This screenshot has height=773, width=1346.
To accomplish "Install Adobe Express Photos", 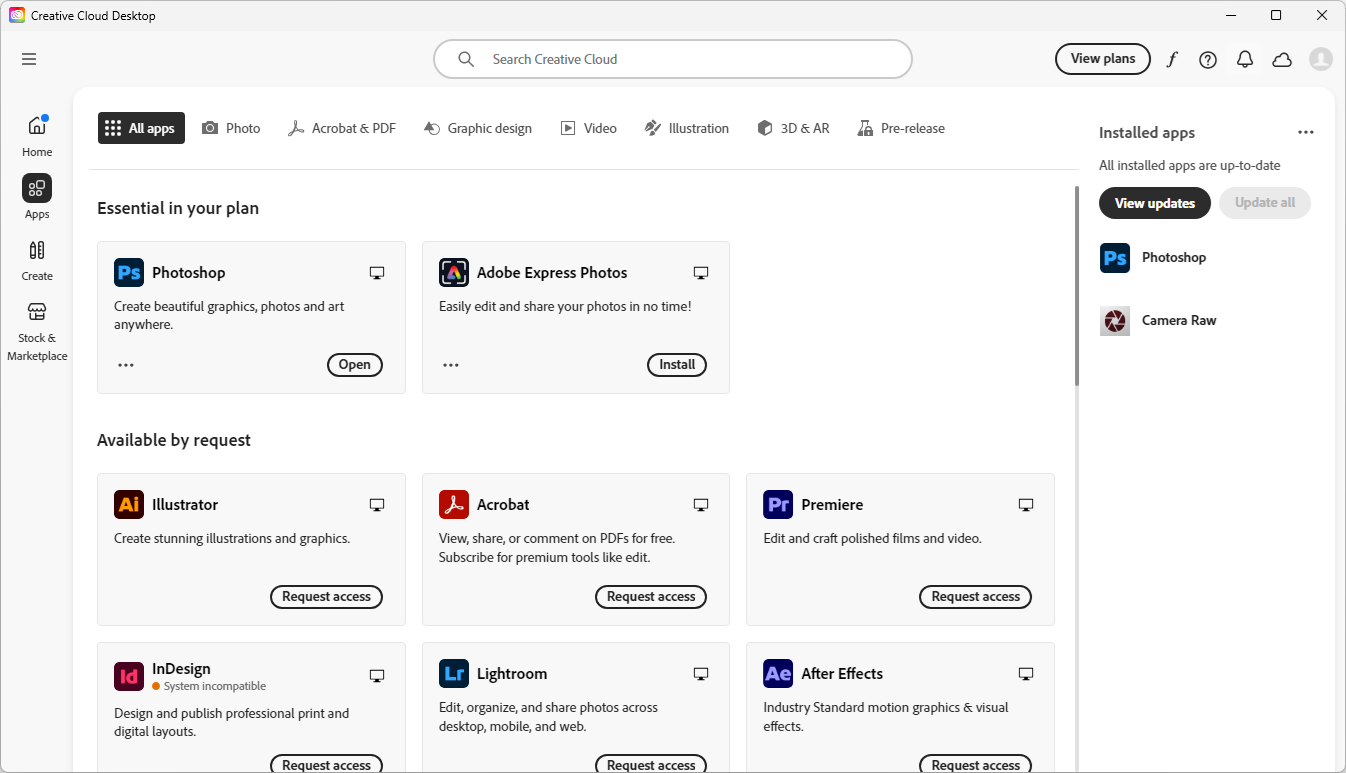I will coord(677,365).
